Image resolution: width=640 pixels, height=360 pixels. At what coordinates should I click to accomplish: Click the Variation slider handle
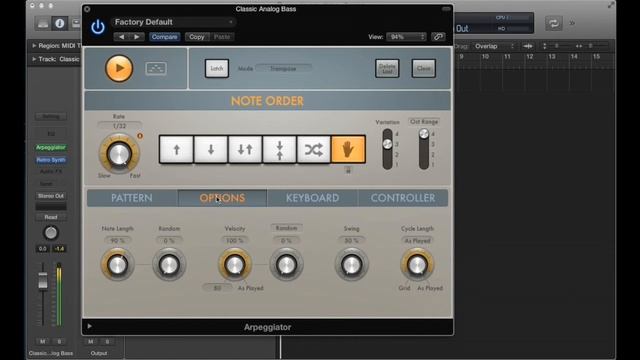[x=387, y=144]
